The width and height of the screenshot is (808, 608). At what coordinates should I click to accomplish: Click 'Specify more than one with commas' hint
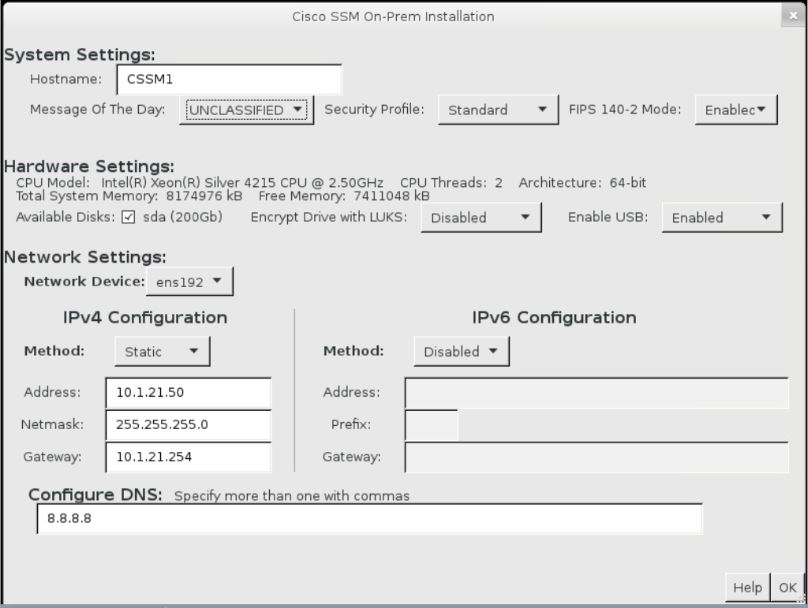point(292,496)
